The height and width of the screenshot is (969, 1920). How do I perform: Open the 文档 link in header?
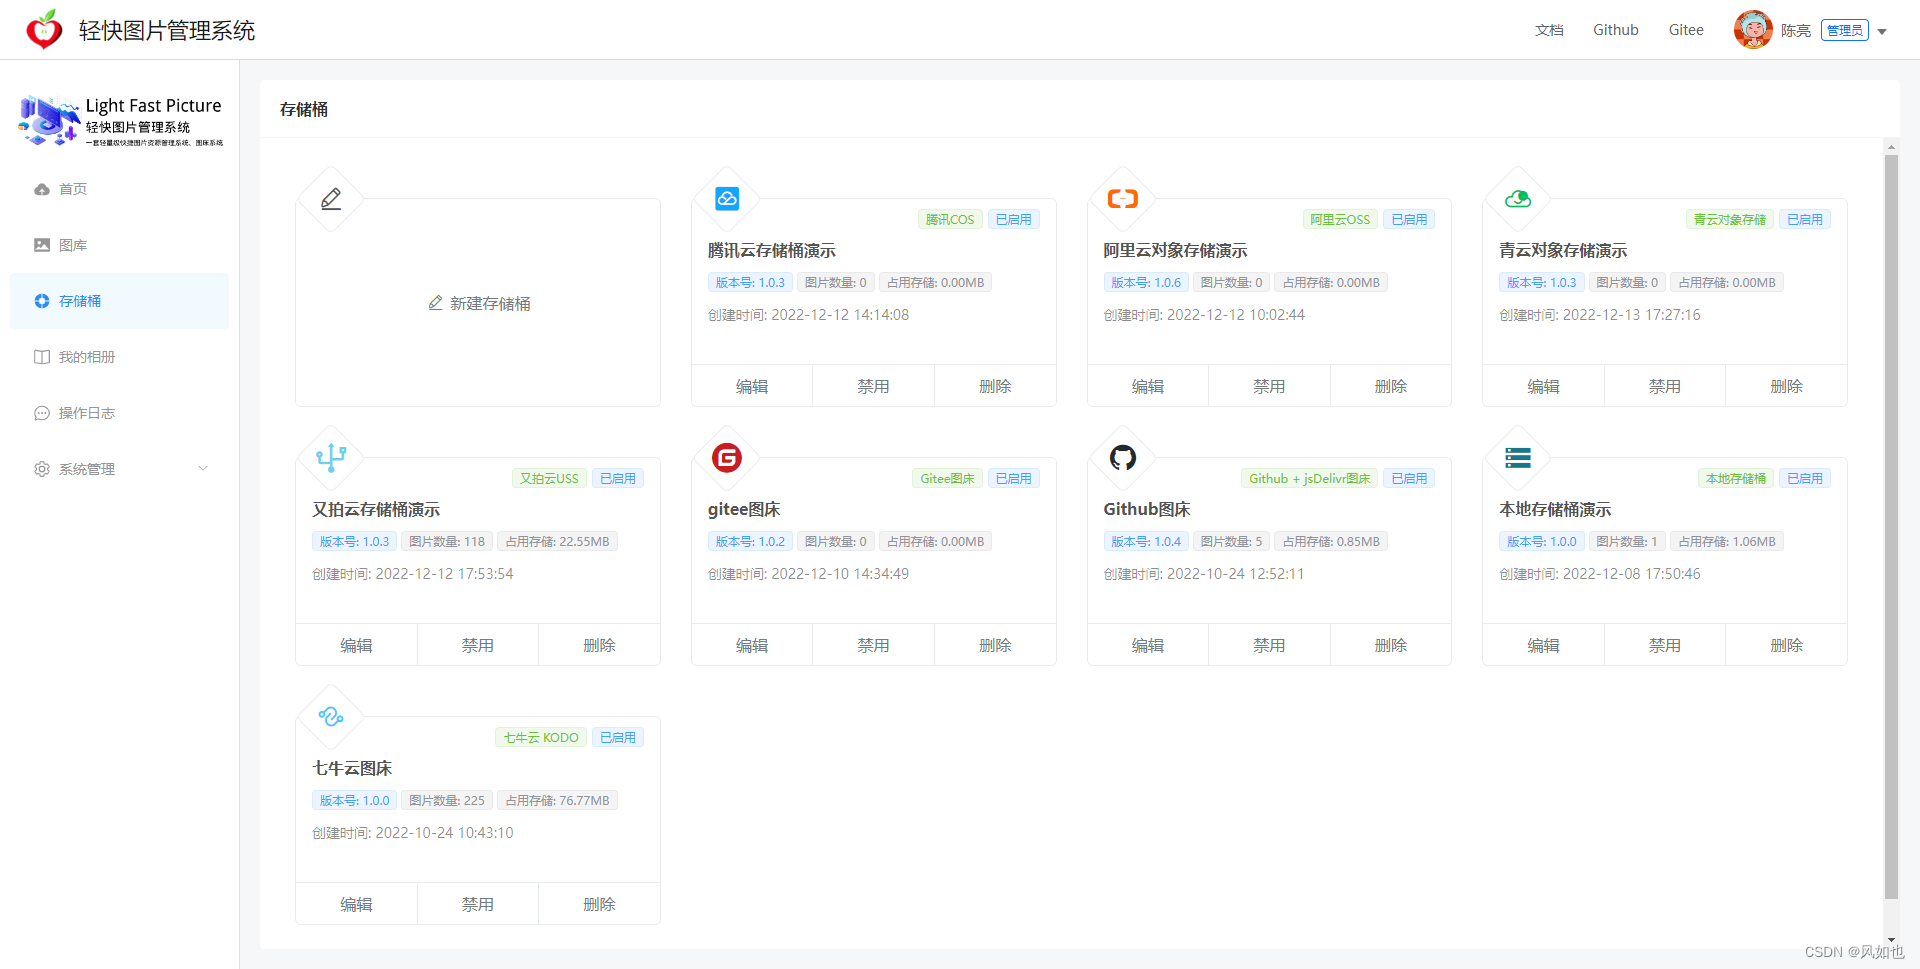[x=1549, y=30]
